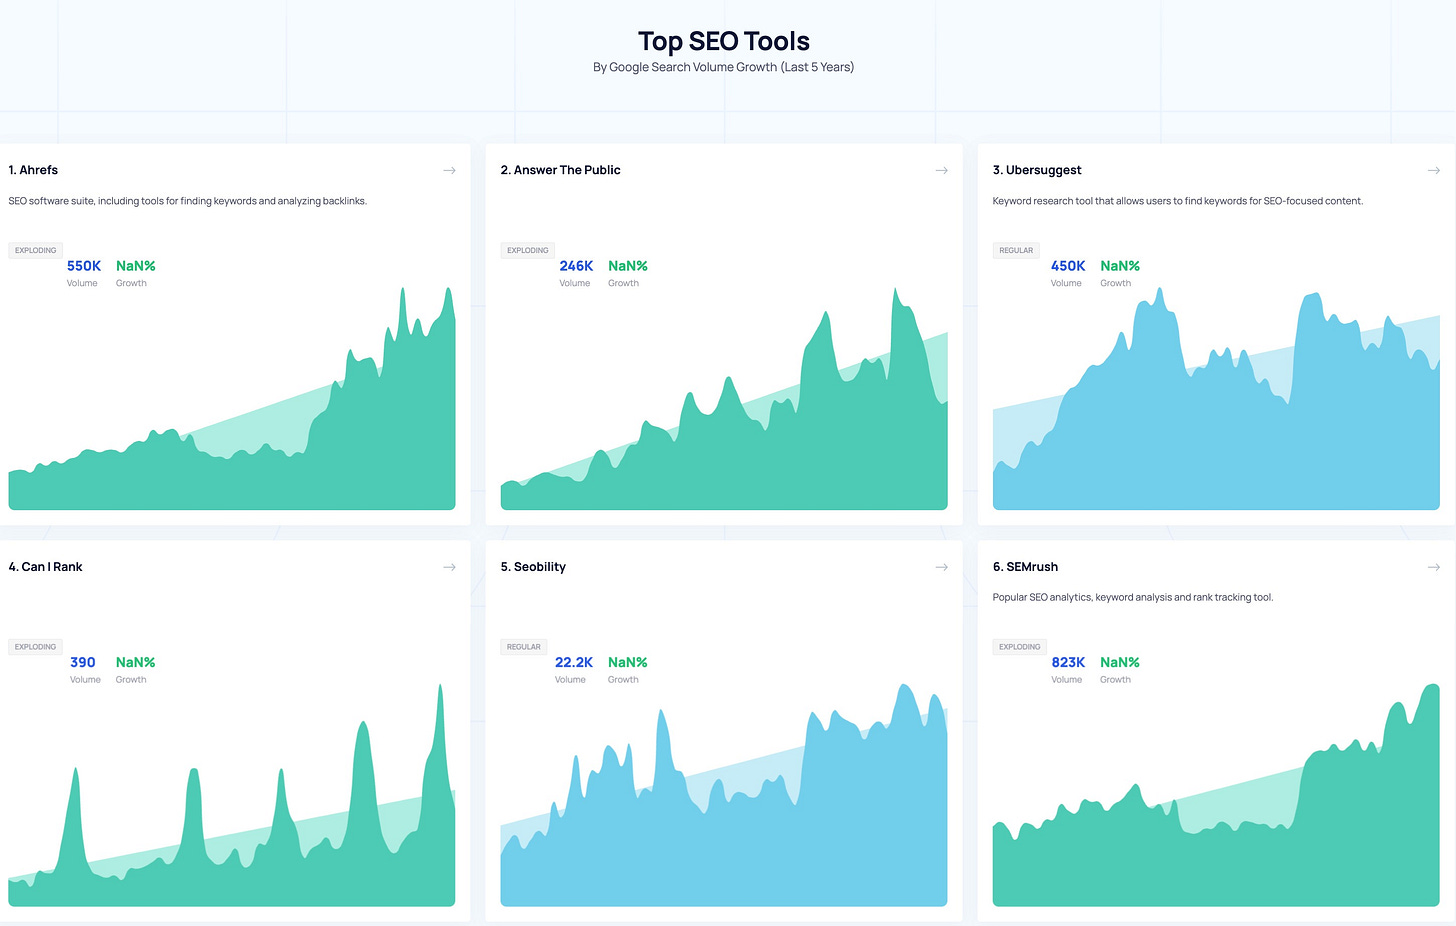Image resolution: width=1456 pixels, height=926 pixels.
Task: Click the arrow icon on SEMrush card
Action: tap(1433, 567)
